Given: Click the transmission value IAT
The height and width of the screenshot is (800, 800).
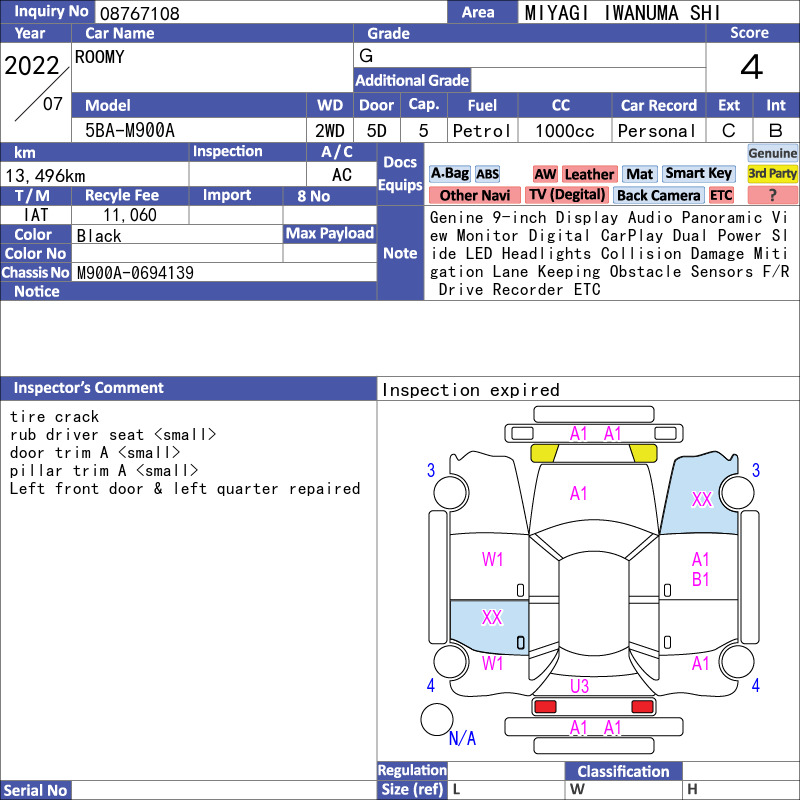Looking at the screenshot, I should (x=36, y=215).
